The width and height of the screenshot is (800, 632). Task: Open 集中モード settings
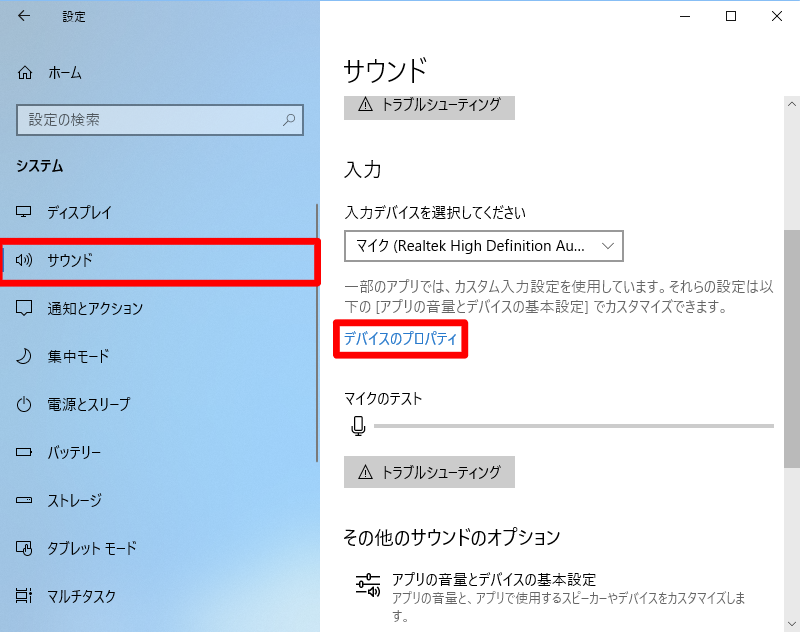click(x=158, y=356)
